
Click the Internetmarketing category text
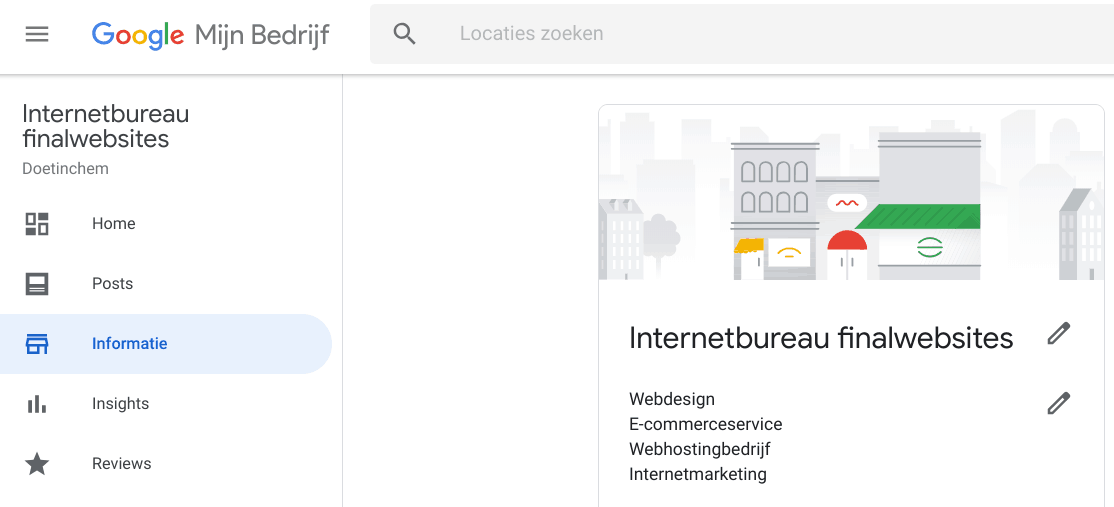[x=698, y=474]
